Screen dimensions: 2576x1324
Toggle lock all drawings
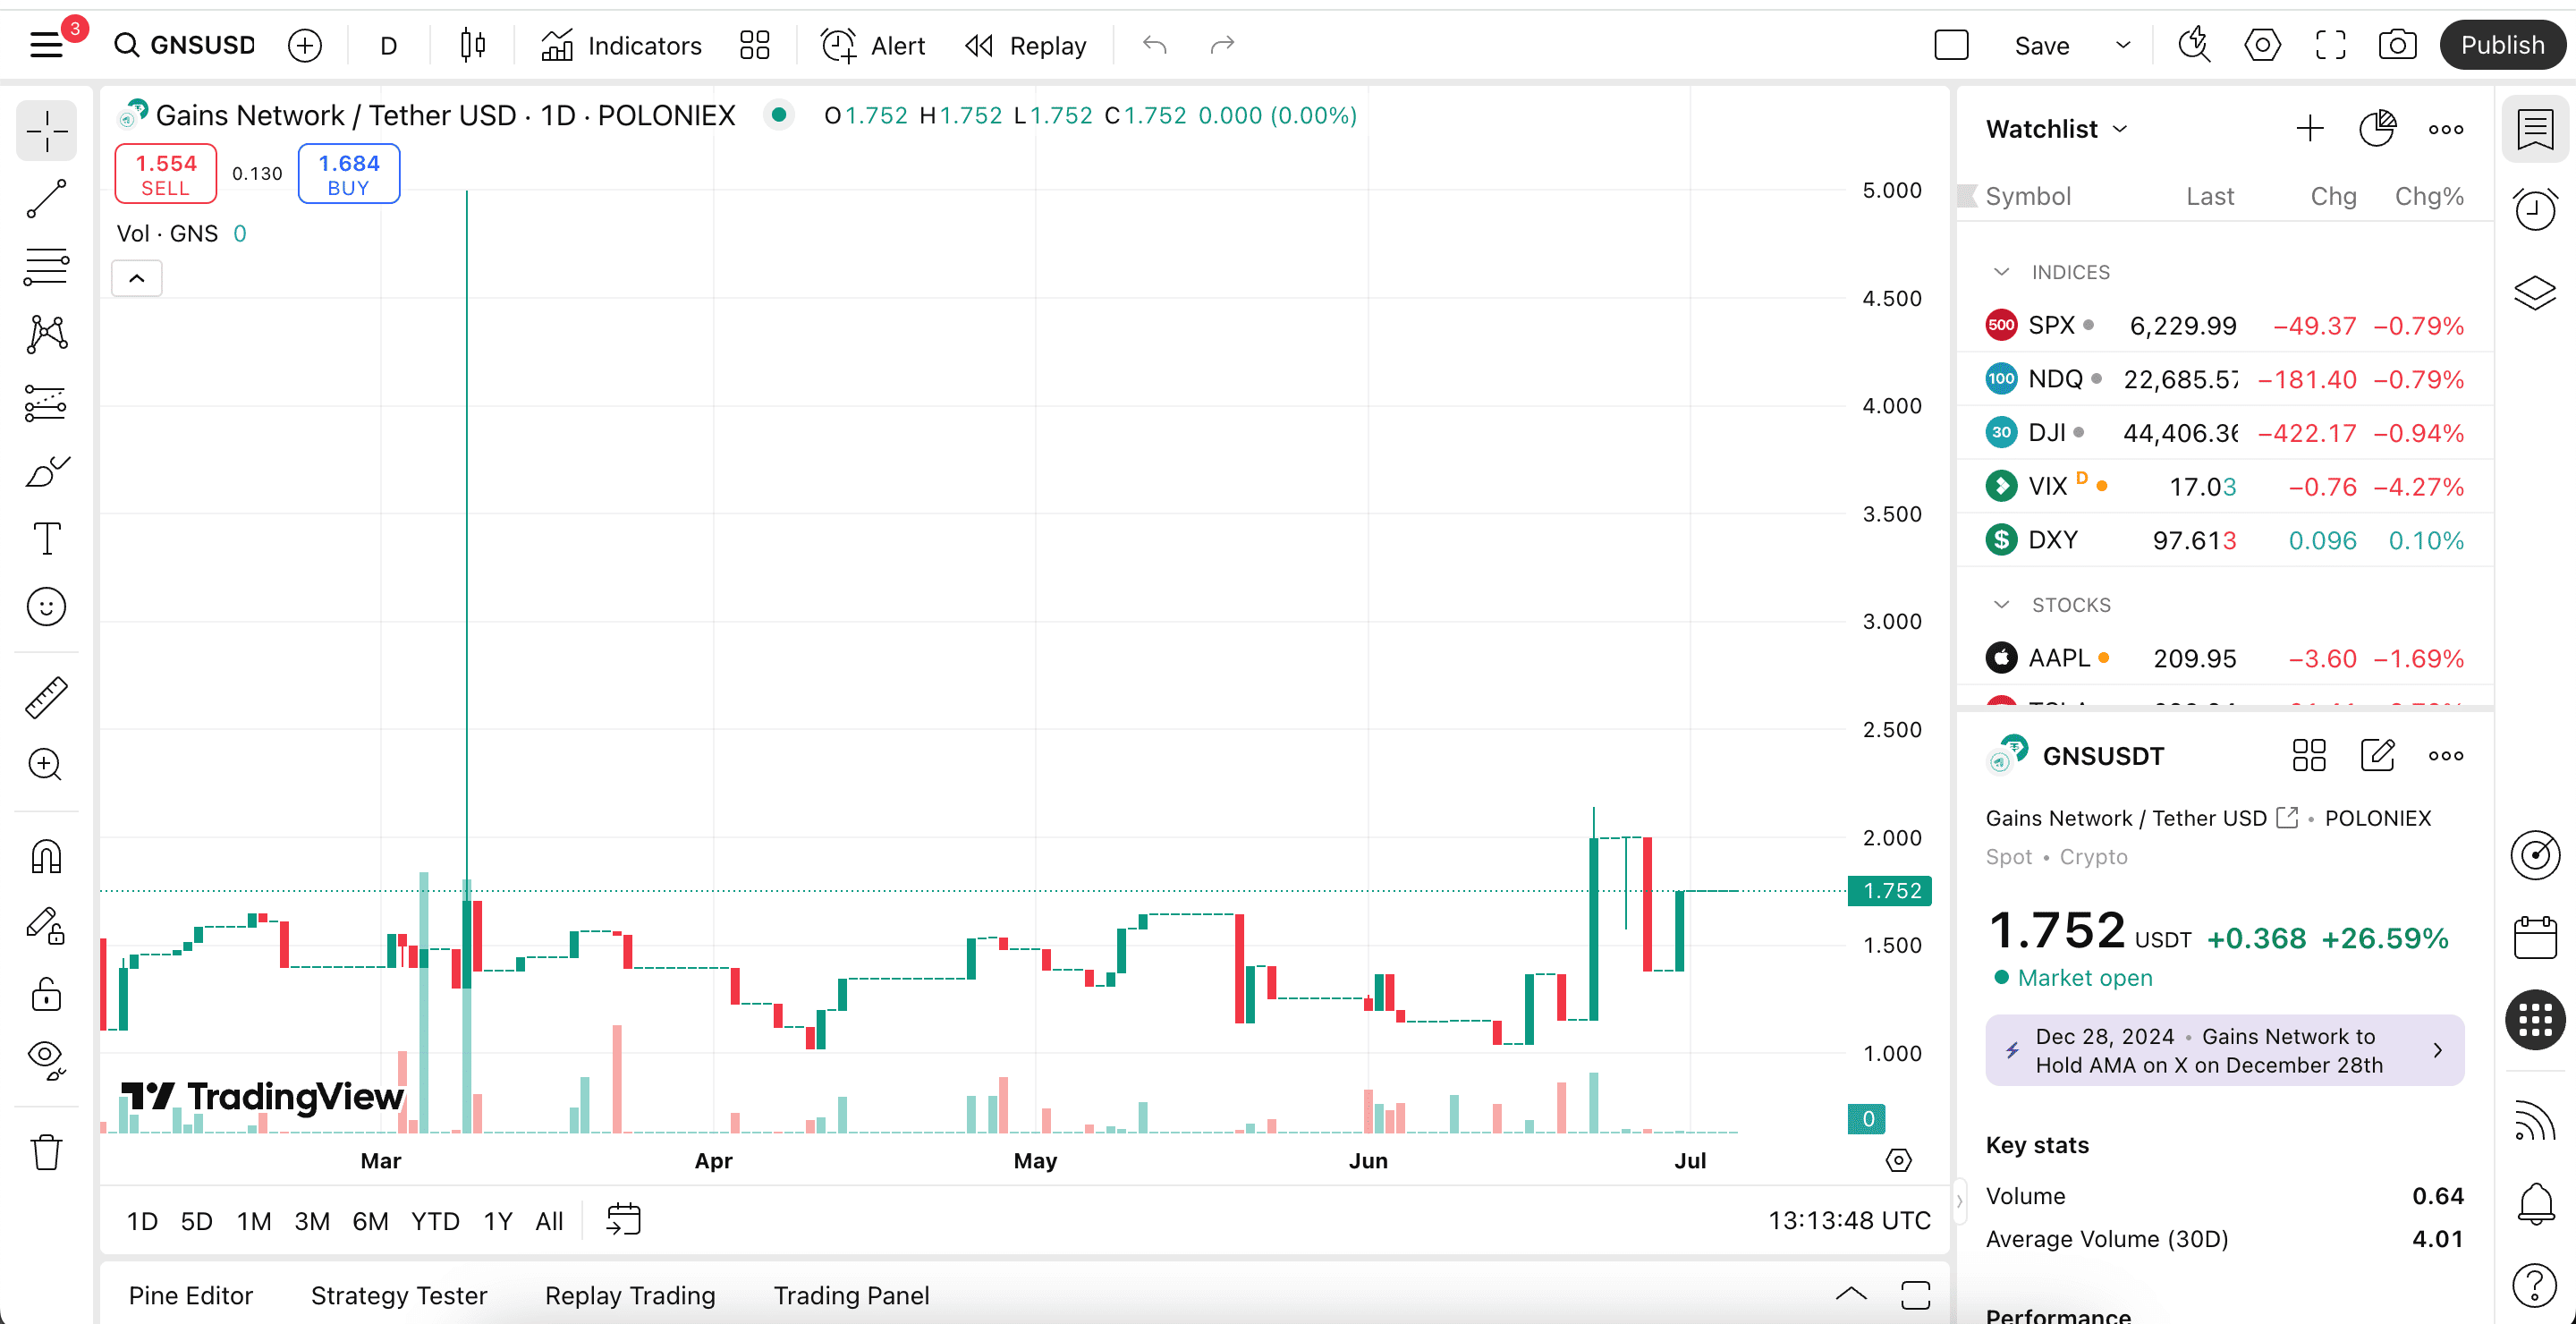tap(46, 994)
